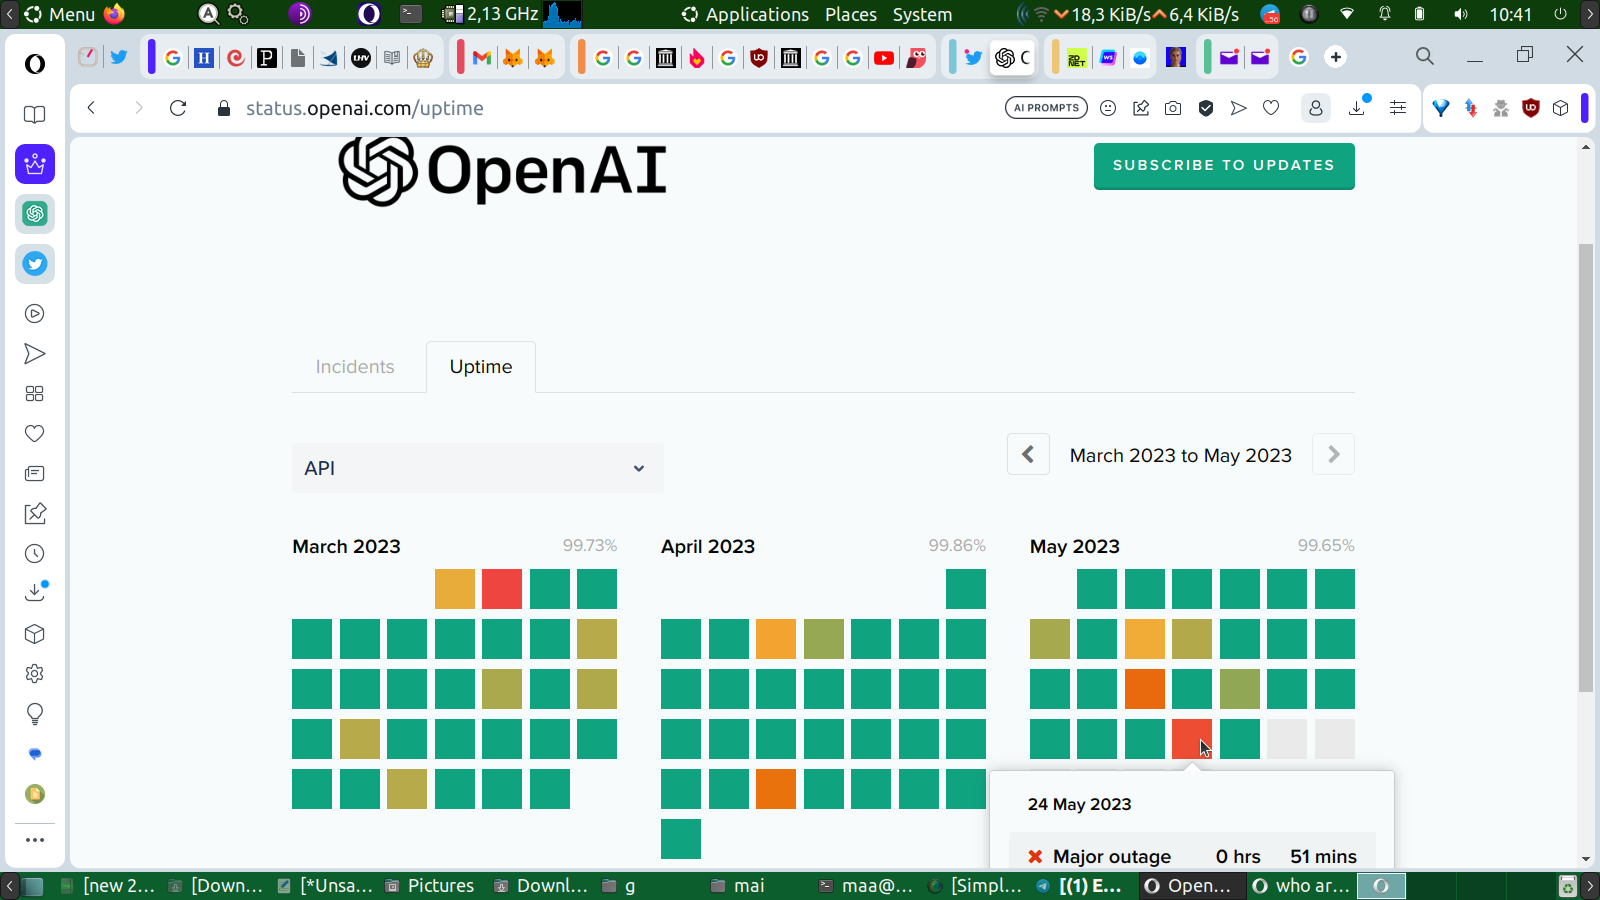Screen dimensions: 1600x900
Task: Click the orange day square in April's last full row
Action: coord(776,789)
